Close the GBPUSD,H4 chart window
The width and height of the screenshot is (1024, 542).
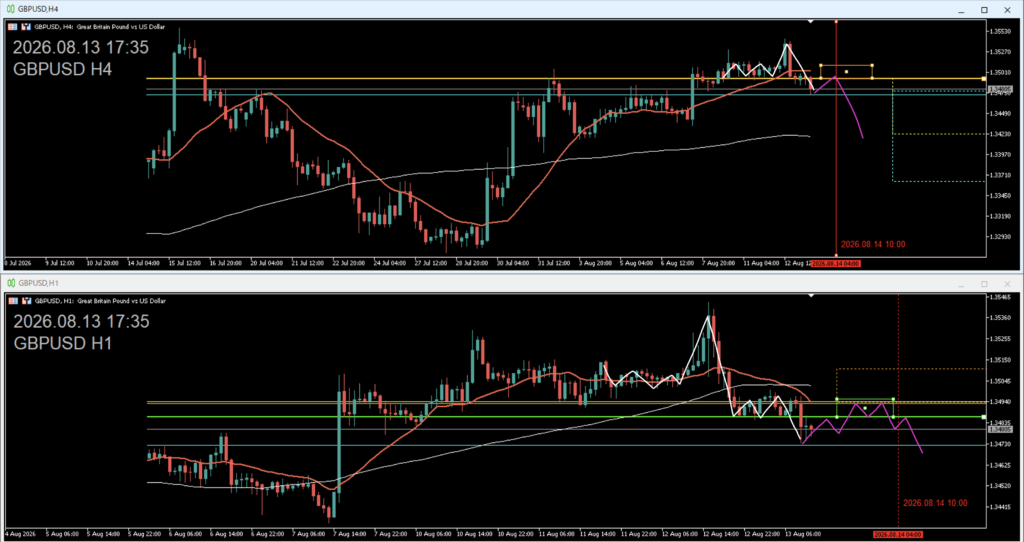(1008, 10)
